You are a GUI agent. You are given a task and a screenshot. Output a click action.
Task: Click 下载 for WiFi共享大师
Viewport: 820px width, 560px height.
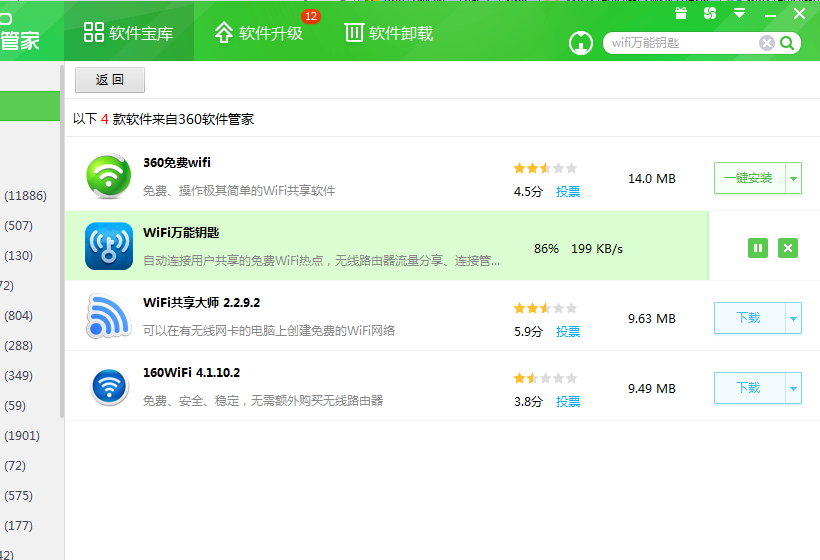click(749, 318)
